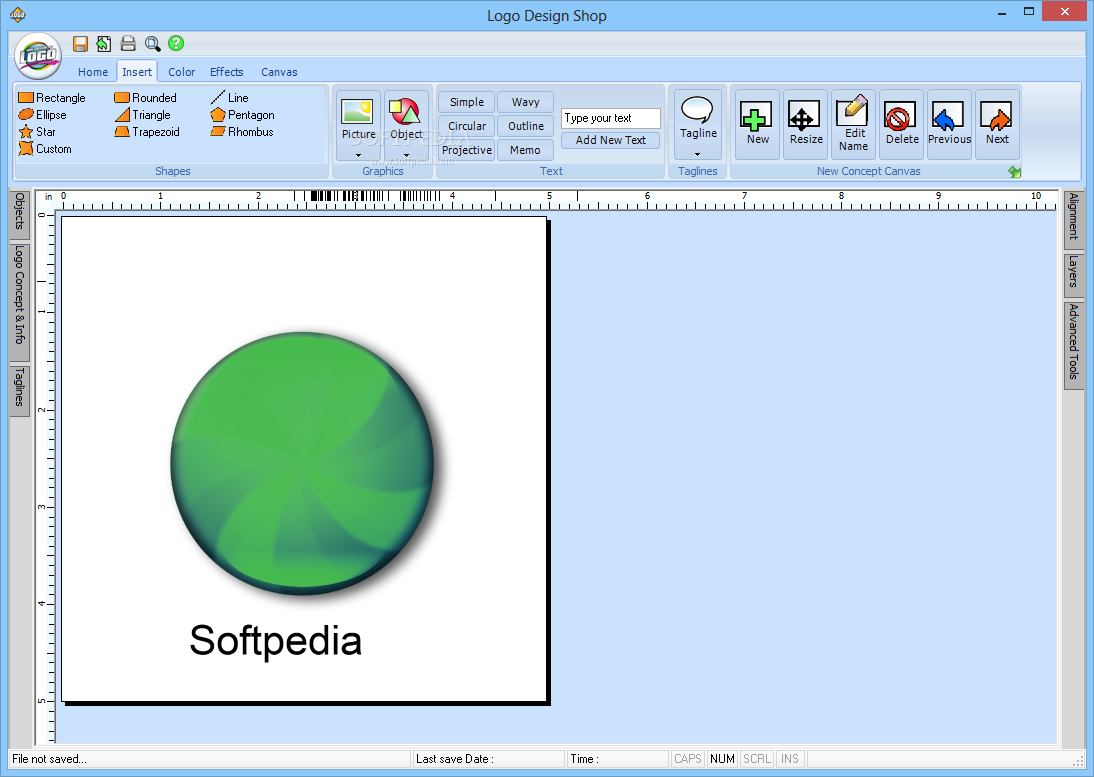Switch to the Home tab
The height and width of the screenshot is (777, 1094).
pyautogui.click(x=93, y=72)
